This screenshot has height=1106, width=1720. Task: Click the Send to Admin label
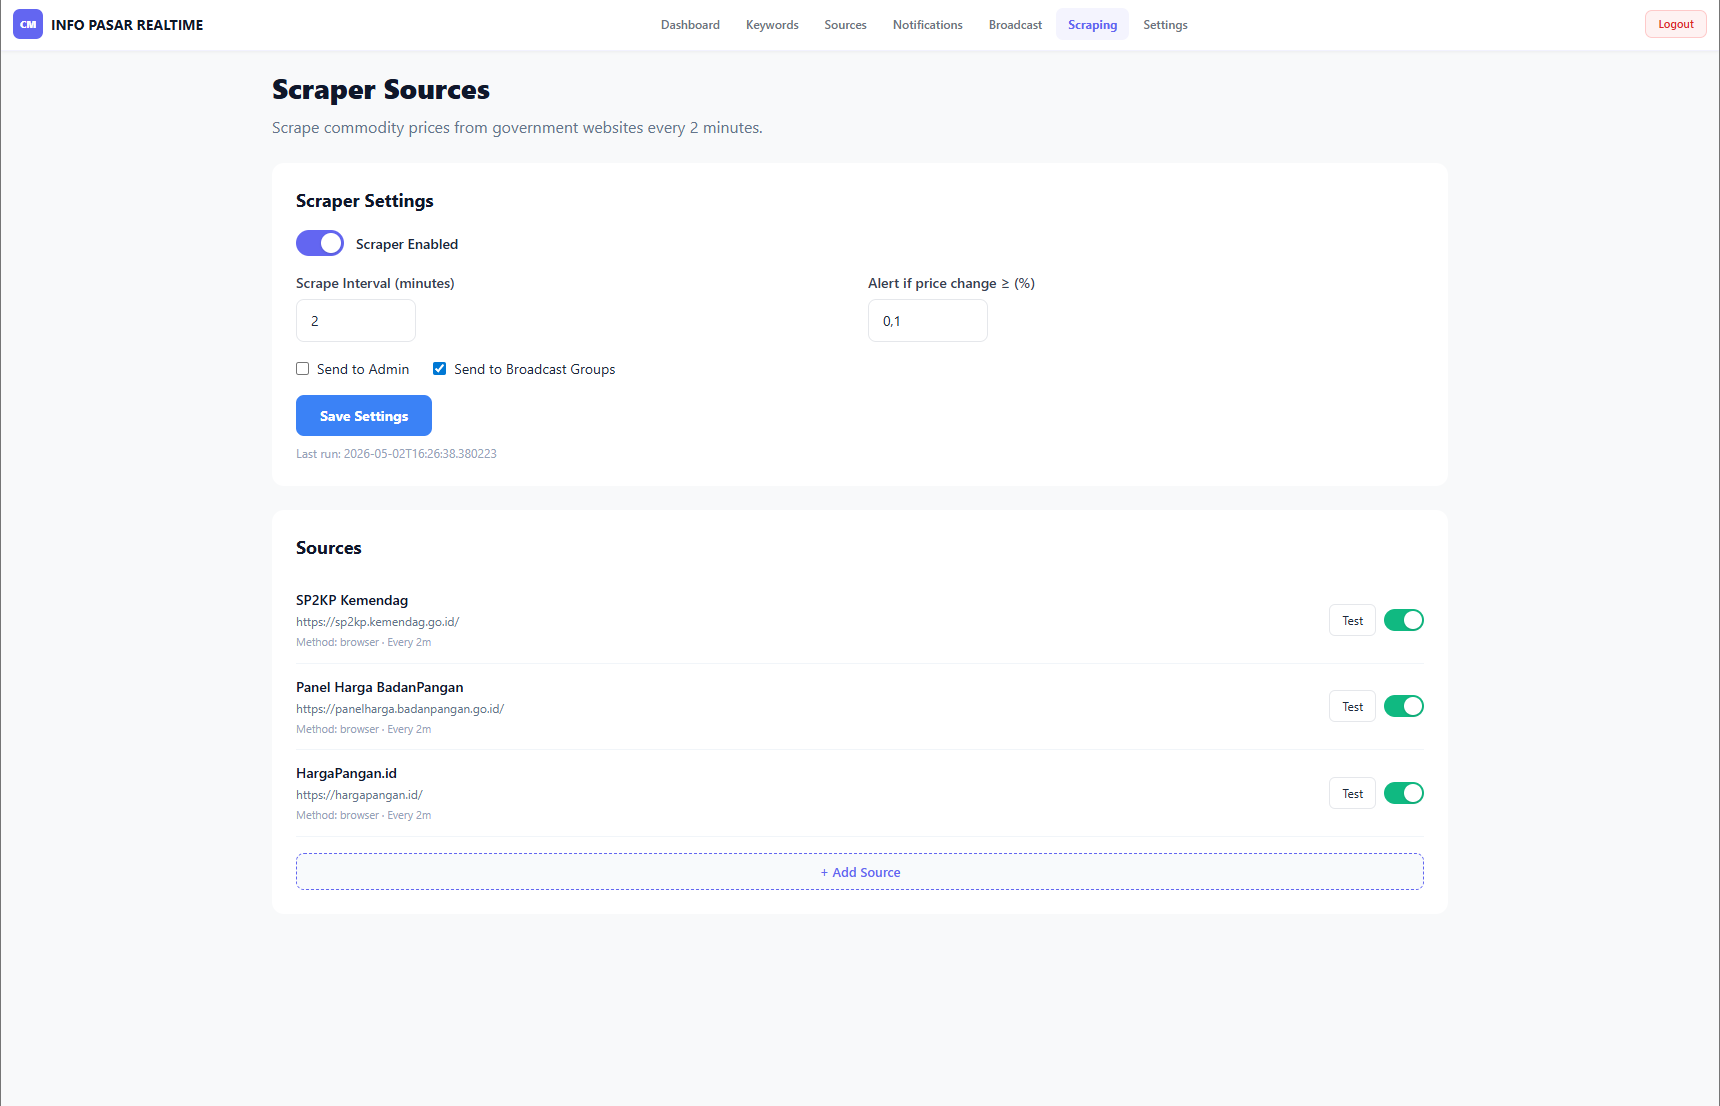coord(363,369)
